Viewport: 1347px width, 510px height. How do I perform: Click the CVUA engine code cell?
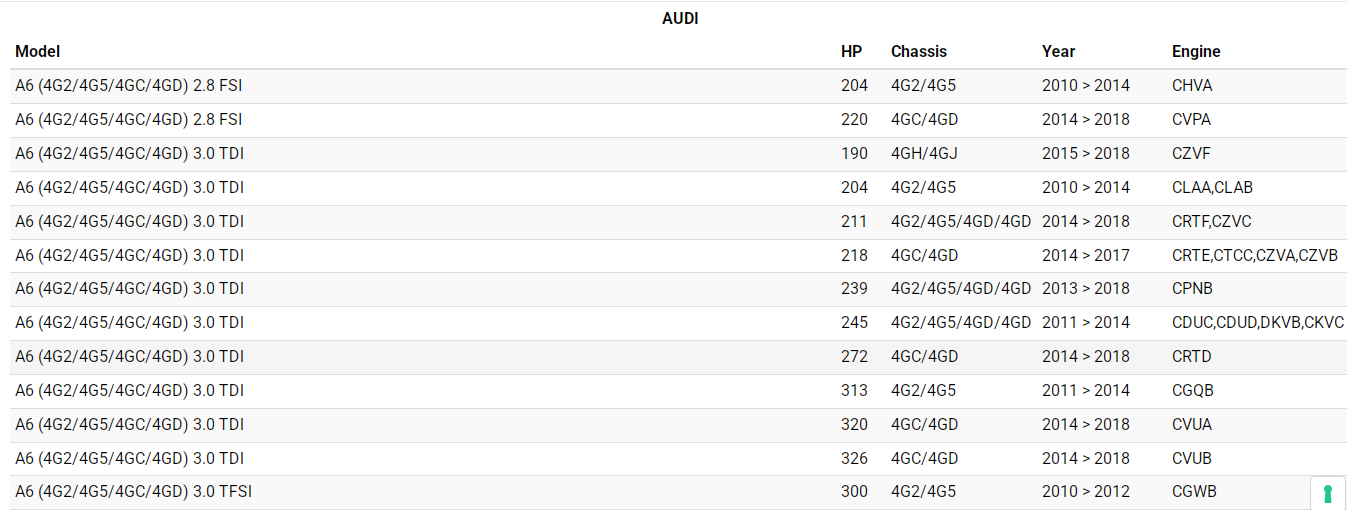point(1192,425)
